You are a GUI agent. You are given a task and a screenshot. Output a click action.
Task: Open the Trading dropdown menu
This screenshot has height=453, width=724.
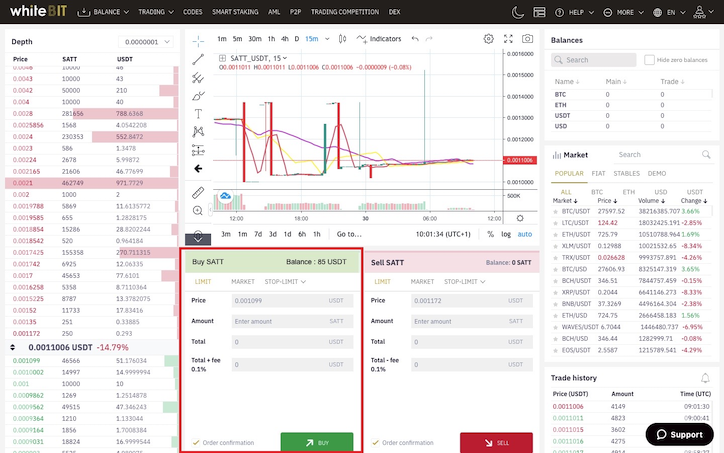coord(156,12)
